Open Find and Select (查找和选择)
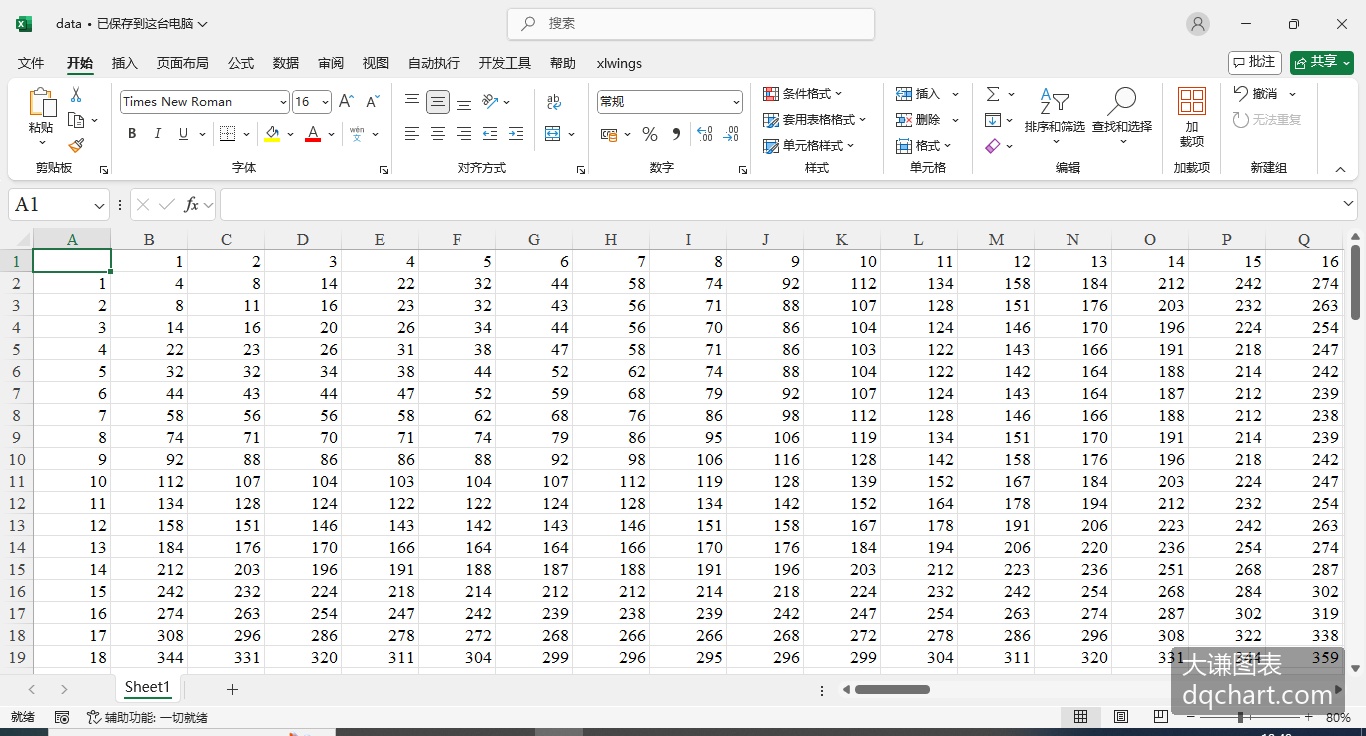The height and width of the screenshot is (736, 1366). coord(1121,114)
